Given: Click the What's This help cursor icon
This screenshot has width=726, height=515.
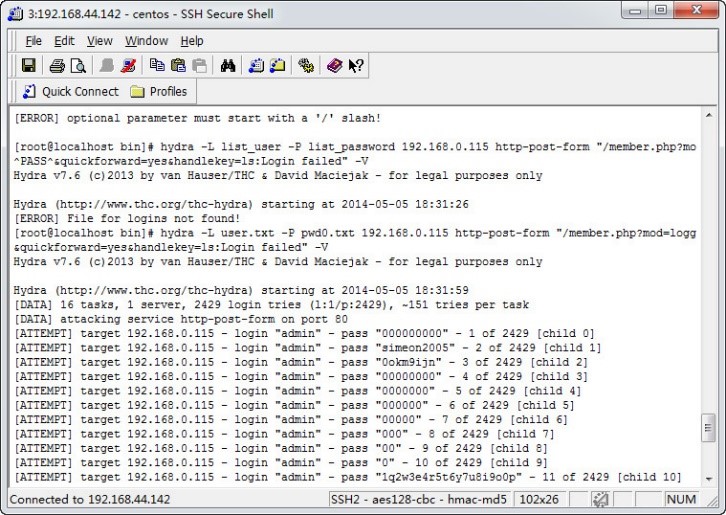Looking at the screenshot, I should [356, 65].
